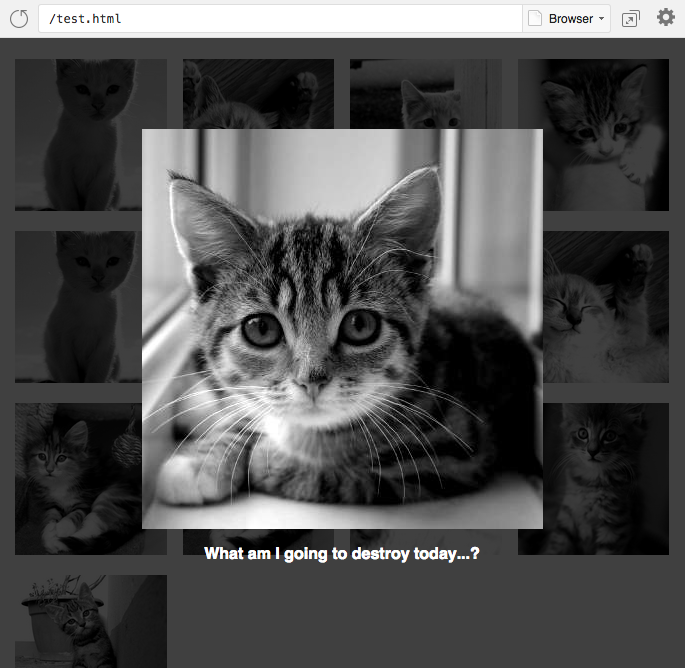Select first-row orange kitten by door thumbnail
The height and width of the screenshot is (668, 685).
pos(426,94)
